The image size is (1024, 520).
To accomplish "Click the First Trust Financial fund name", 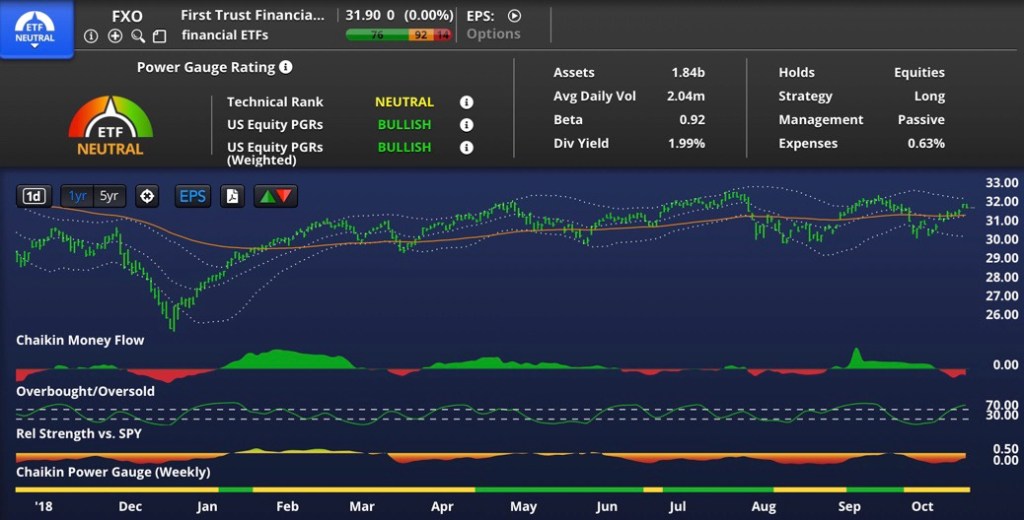I will tap(252, 16).
